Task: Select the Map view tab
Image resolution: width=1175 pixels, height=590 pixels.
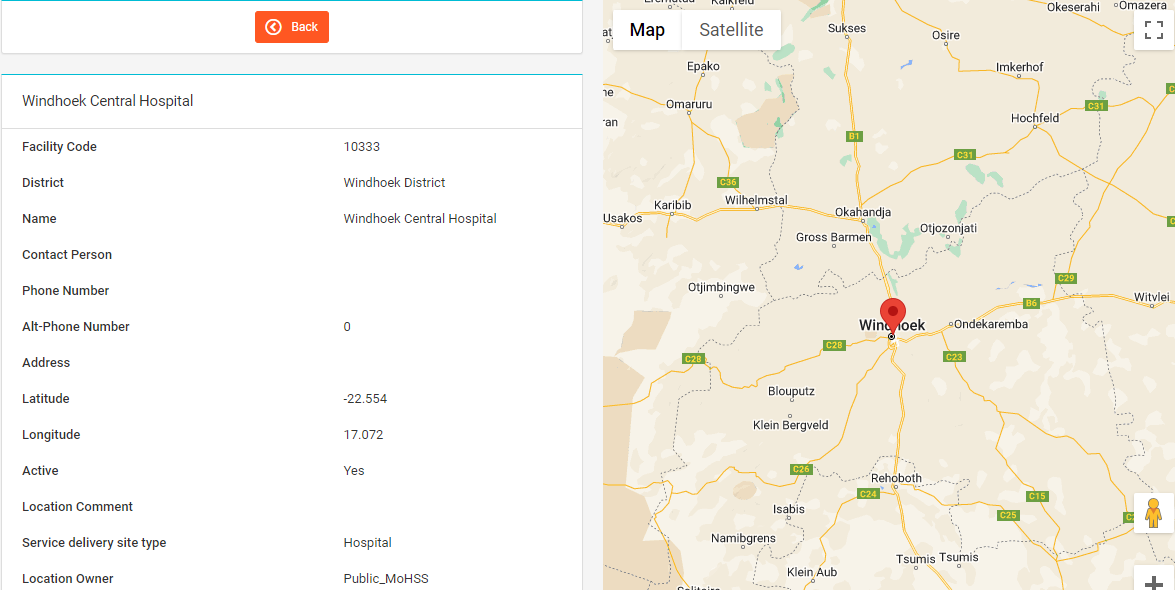Action: tap(647, 30)
